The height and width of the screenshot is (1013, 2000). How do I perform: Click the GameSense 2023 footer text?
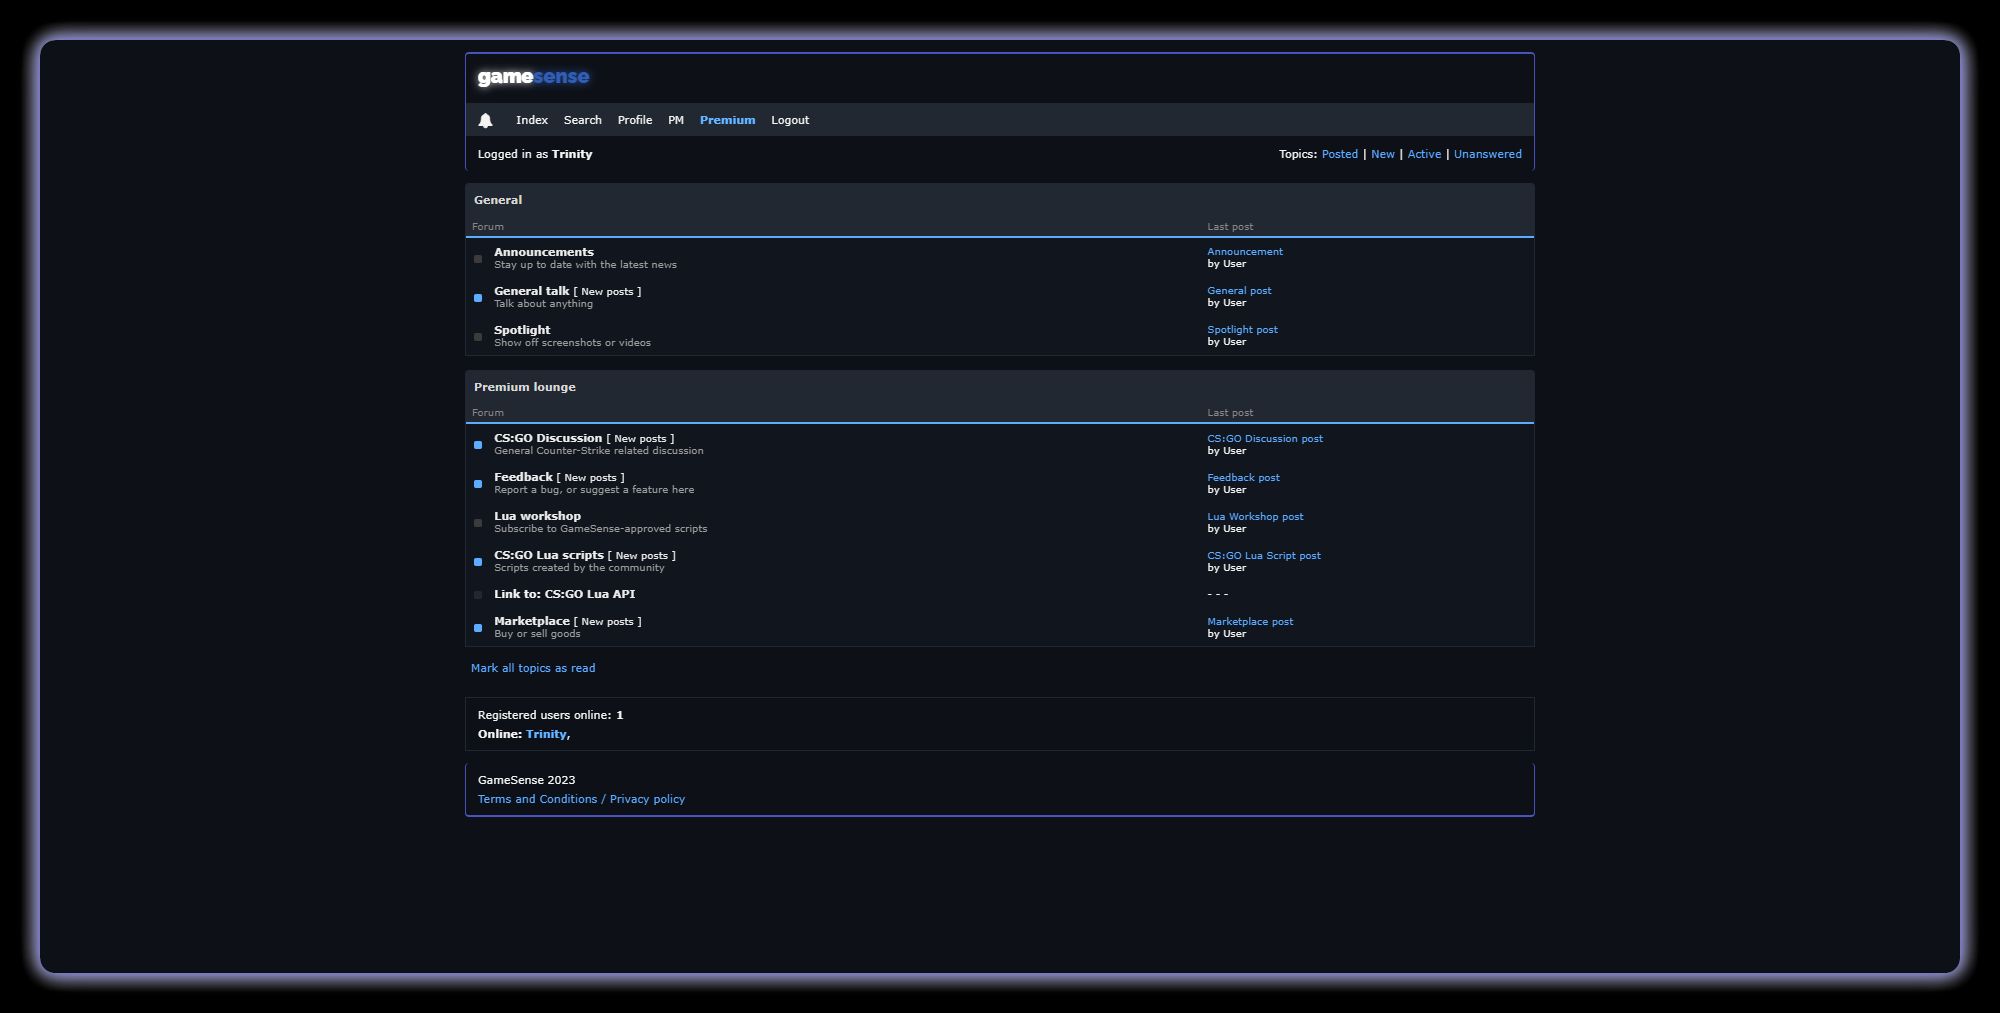pos(526,780)
